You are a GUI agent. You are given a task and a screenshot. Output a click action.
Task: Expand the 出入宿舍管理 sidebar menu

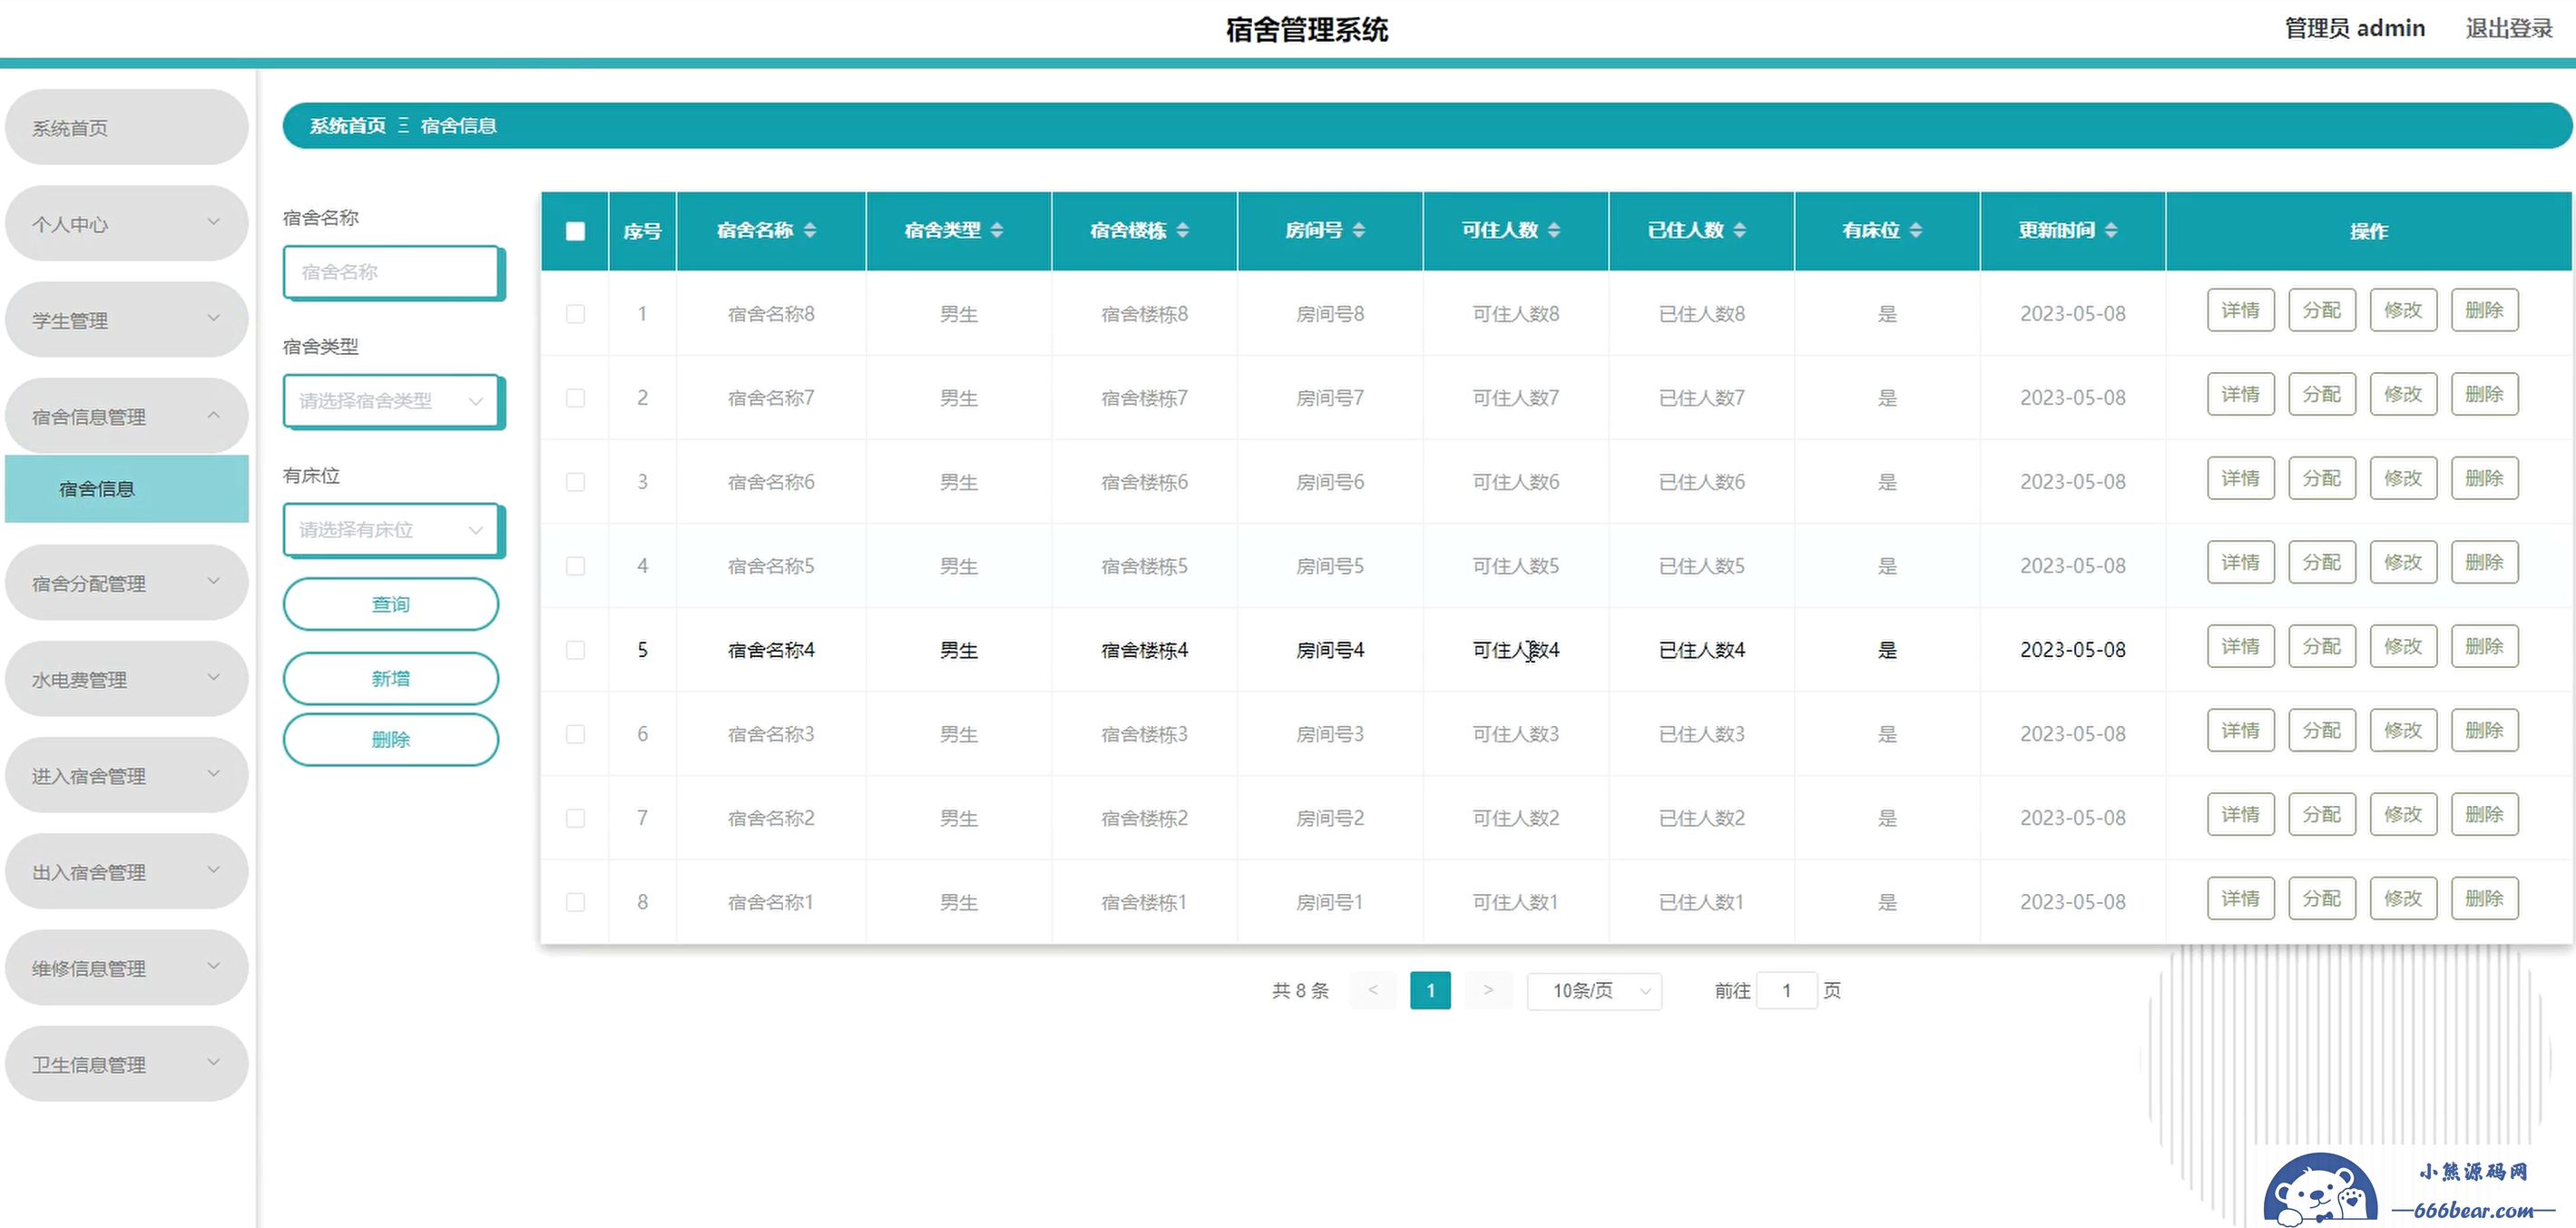pos(126,871)
